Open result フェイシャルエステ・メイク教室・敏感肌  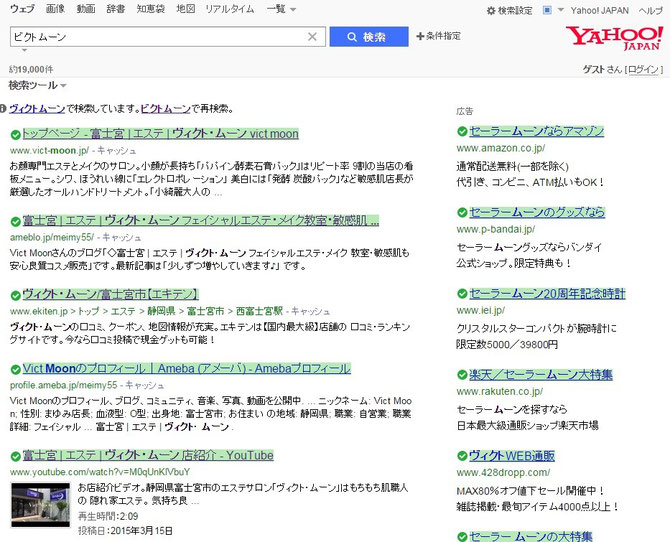click(x=200, y=221)
